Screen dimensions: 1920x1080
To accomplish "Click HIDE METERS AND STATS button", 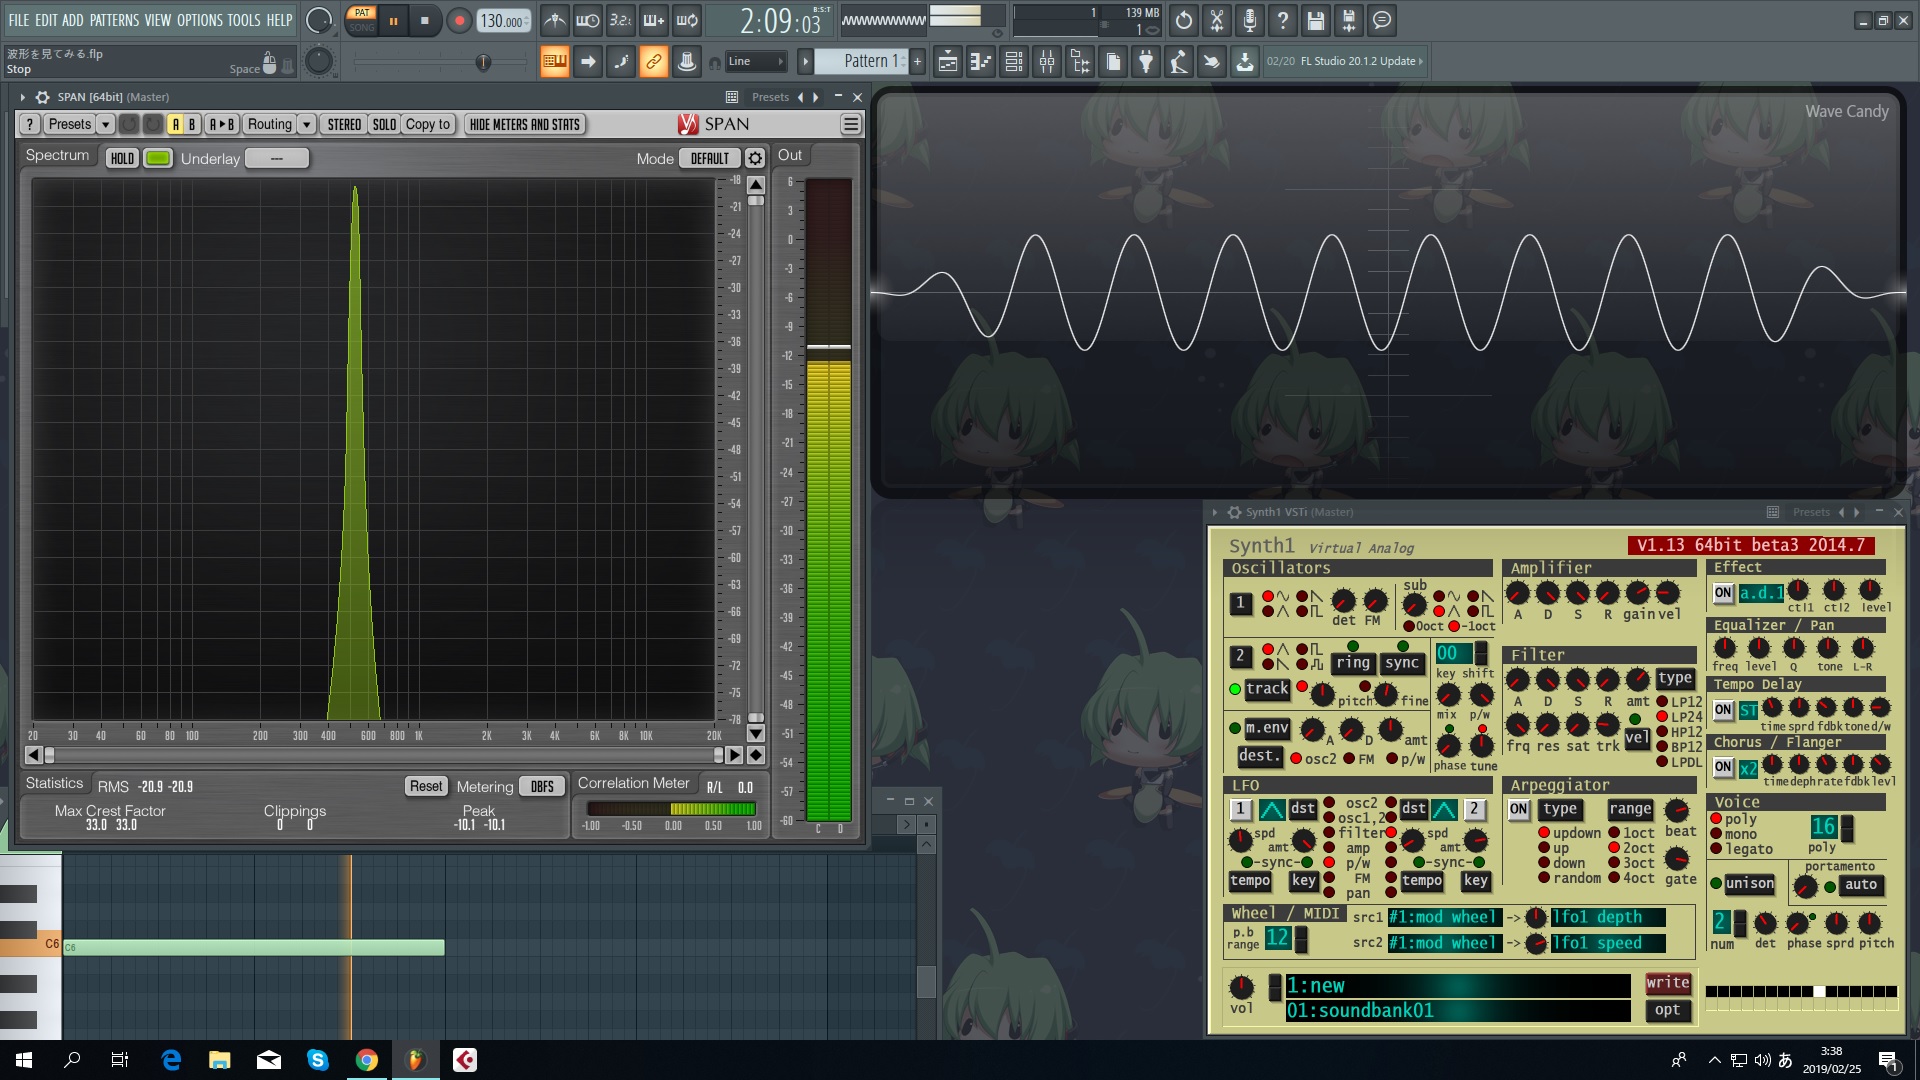I will pos(525,124).
